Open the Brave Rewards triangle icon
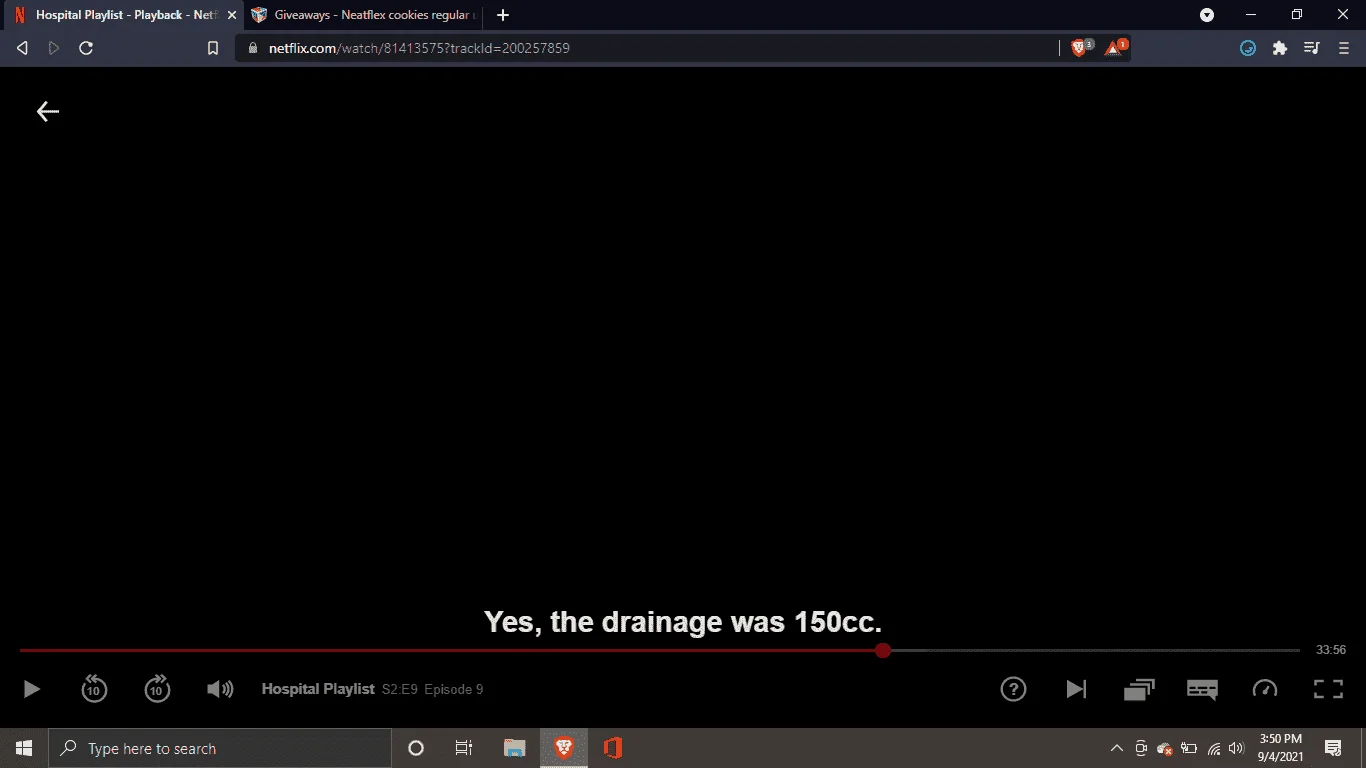The height and width of the screenshot is (768, 1366). coord(1115,47)
